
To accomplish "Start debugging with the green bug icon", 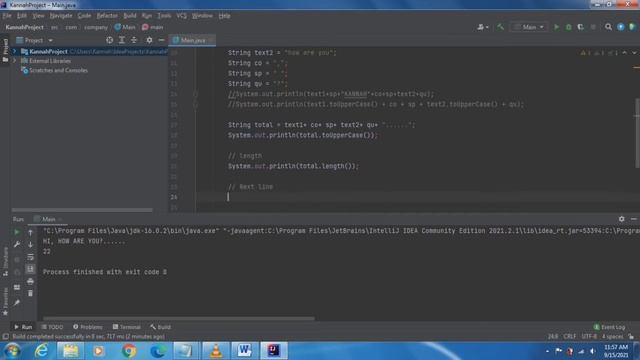I will pos(568,27).
